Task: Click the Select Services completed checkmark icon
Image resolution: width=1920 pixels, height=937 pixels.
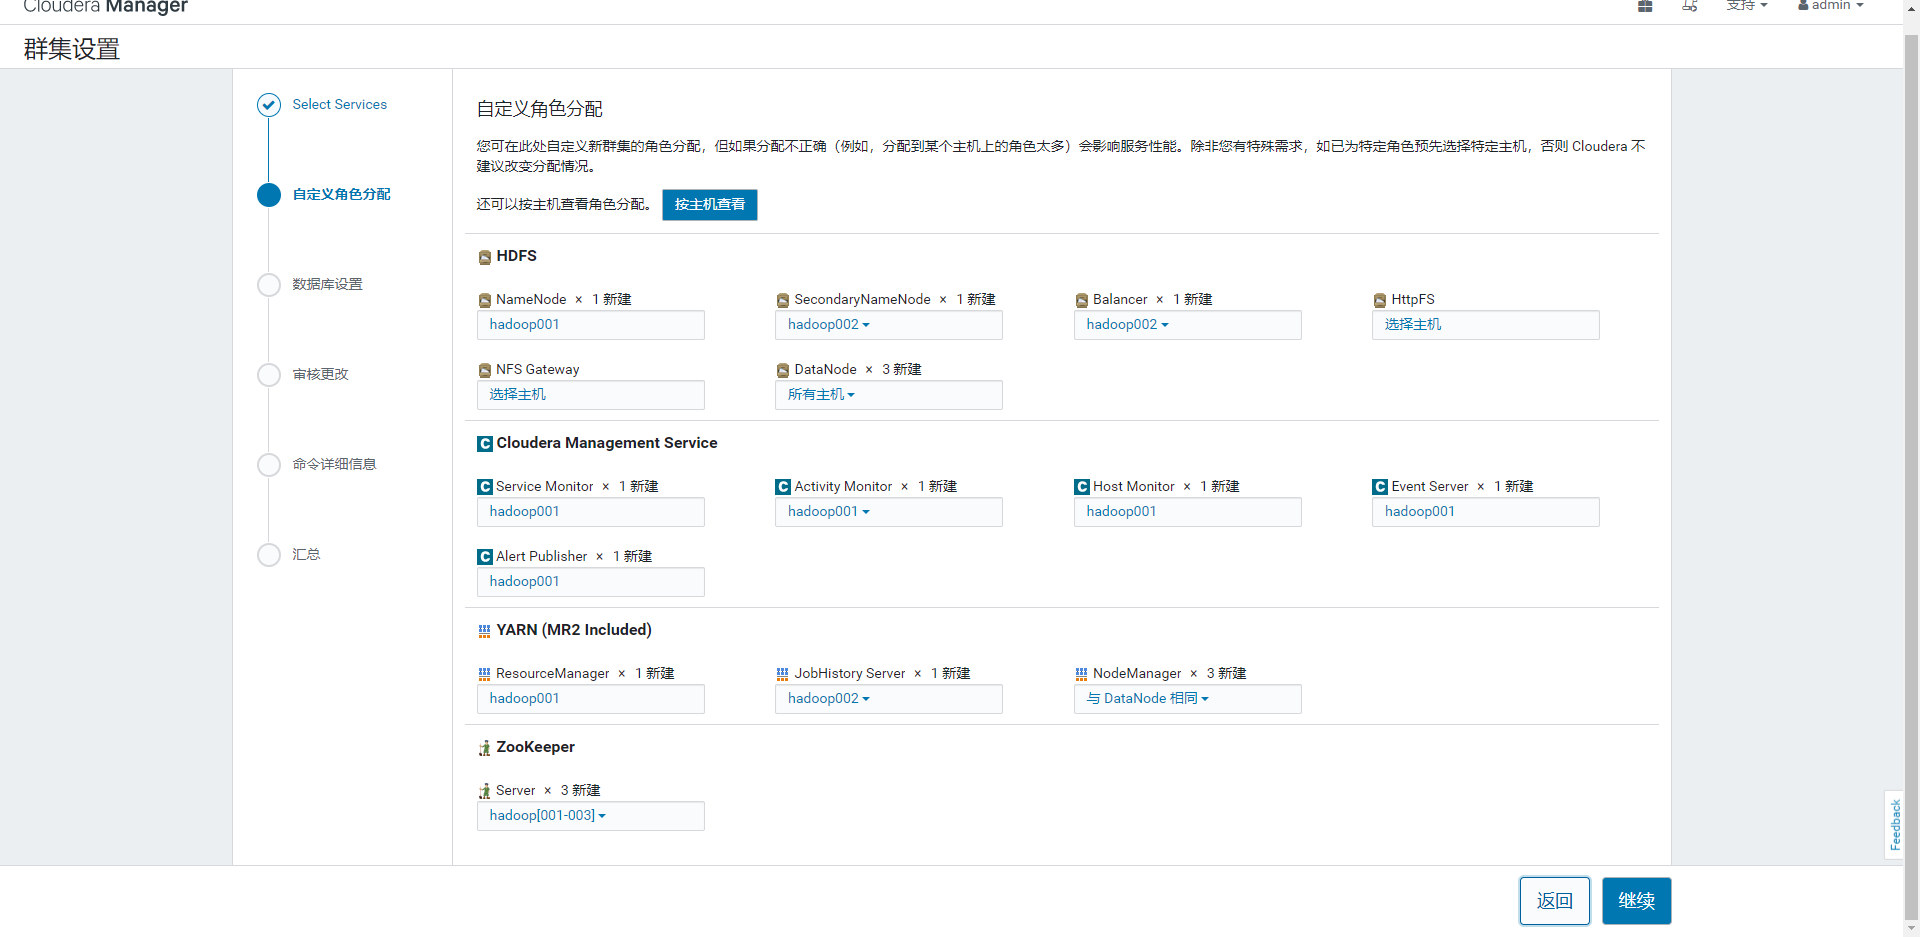Action: [x=268, y=105]
